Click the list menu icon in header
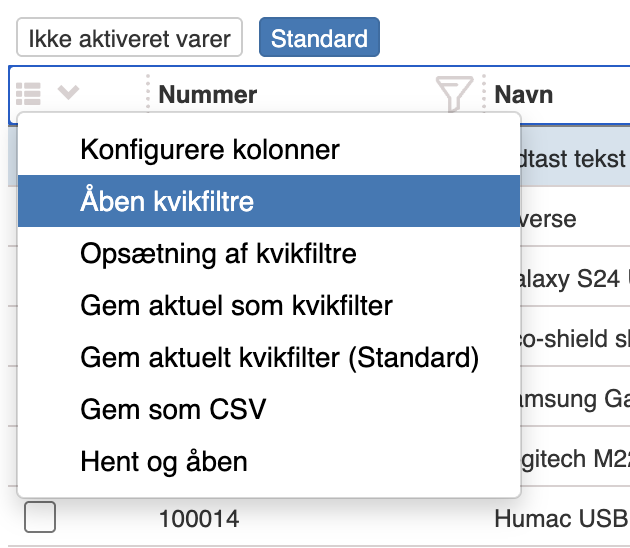 (x=29, y=94)
